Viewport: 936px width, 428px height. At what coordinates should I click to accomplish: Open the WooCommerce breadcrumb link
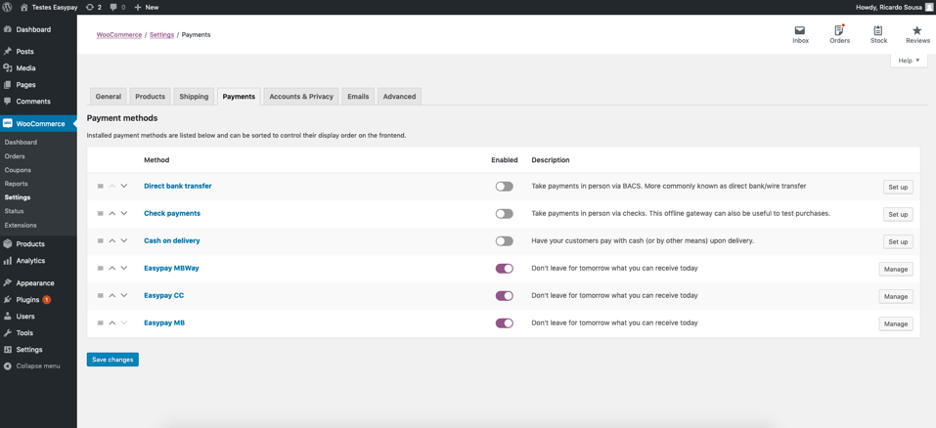click(119, 35)
